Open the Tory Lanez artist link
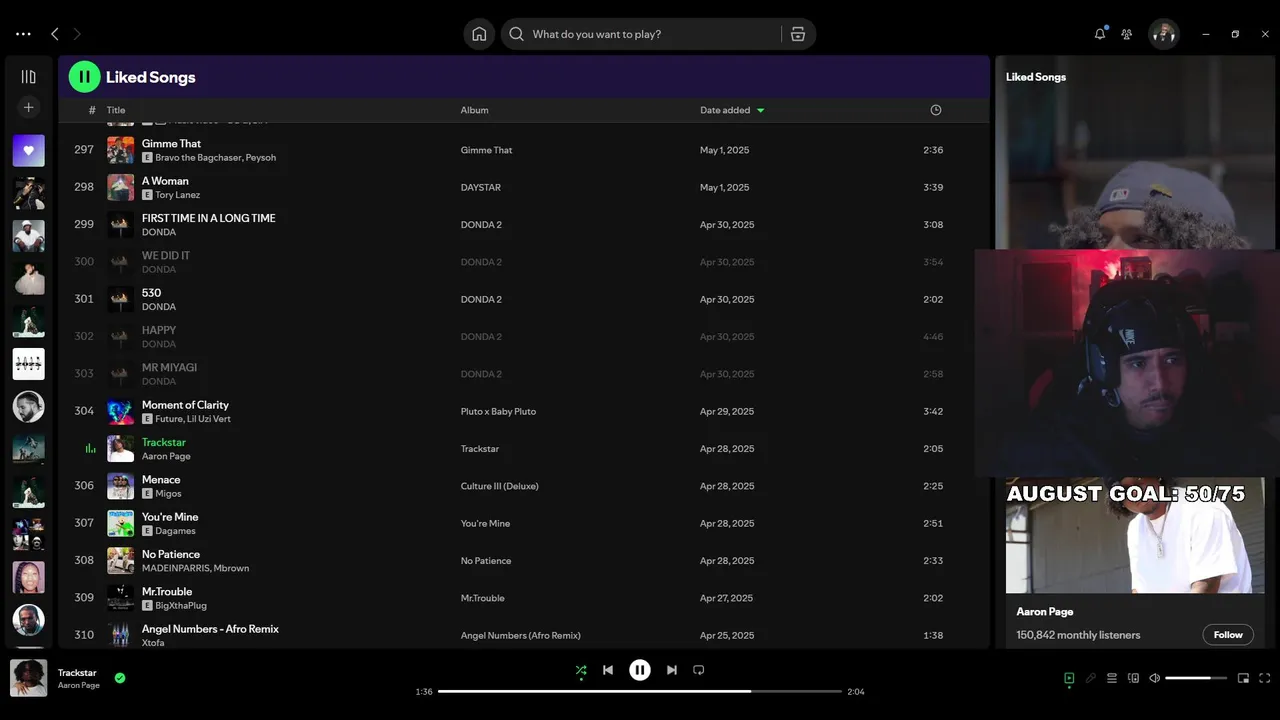The image size is (1280, 720). tap(178, 195)
